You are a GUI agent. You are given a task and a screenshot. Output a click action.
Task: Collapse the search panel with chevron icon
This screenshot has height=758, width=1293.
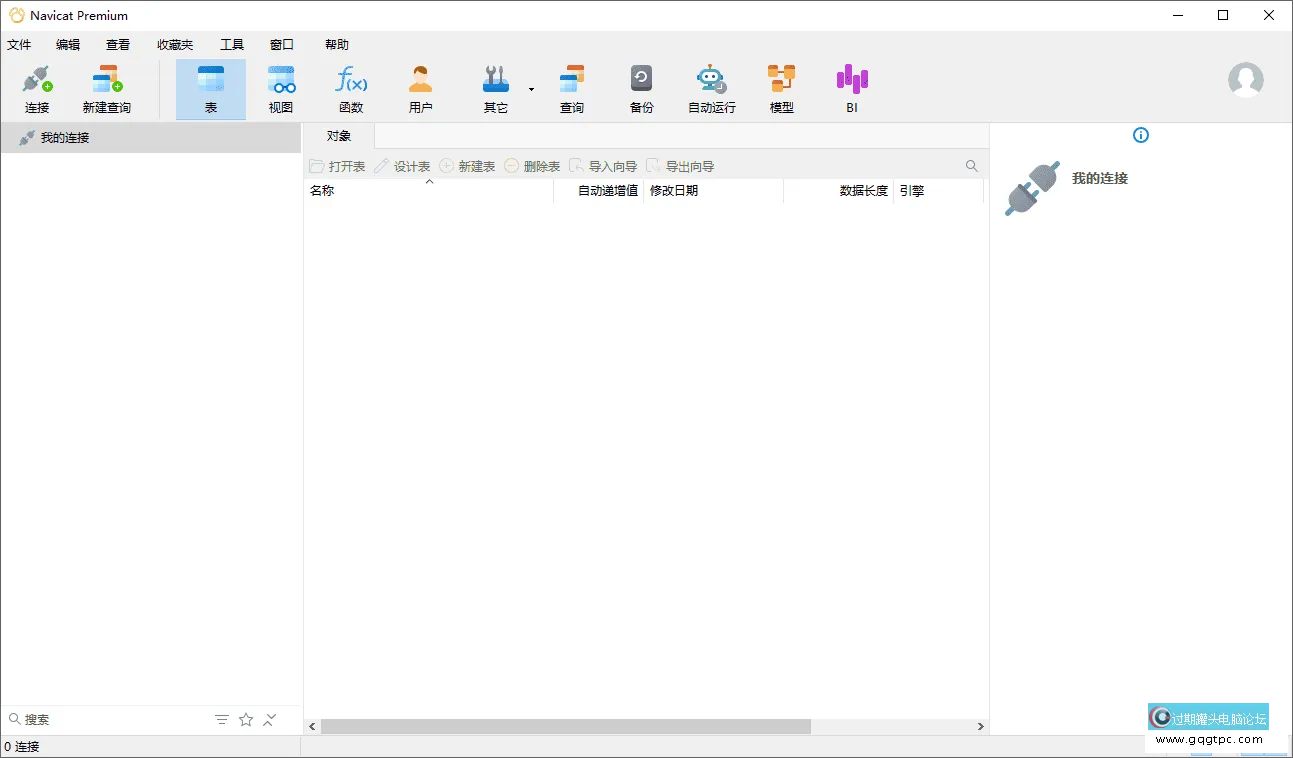269,719
